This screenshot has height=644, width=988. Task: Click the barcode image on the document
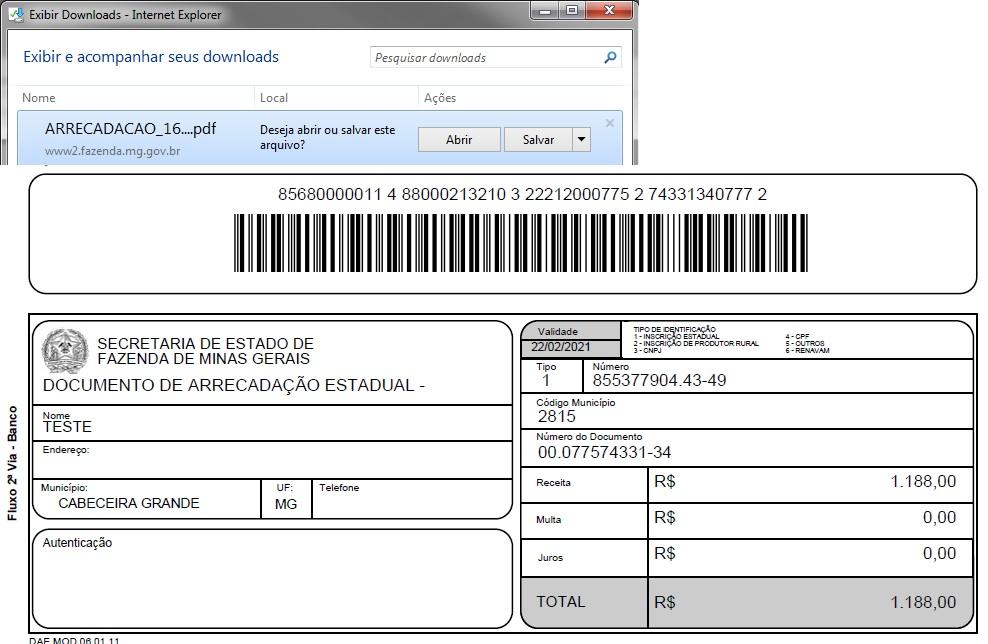pyautogui.click(x=520, y=243)
